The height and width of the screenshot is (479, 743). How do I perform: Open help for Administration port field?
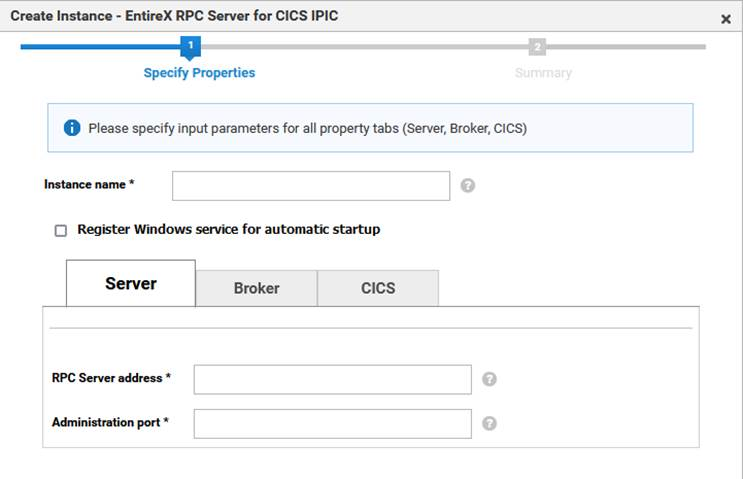pyautogui.click(x=489, y=423)
